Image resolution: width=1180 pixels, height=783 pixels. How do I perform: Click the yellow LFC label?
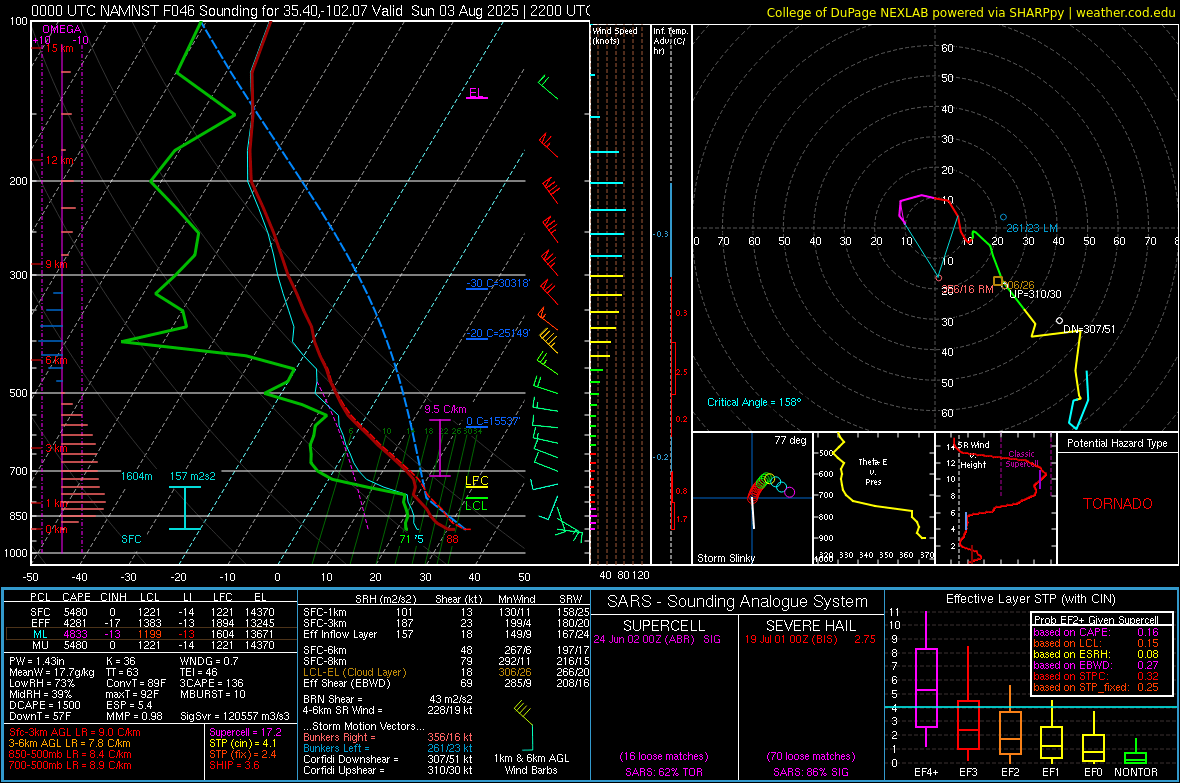[476, 481]
